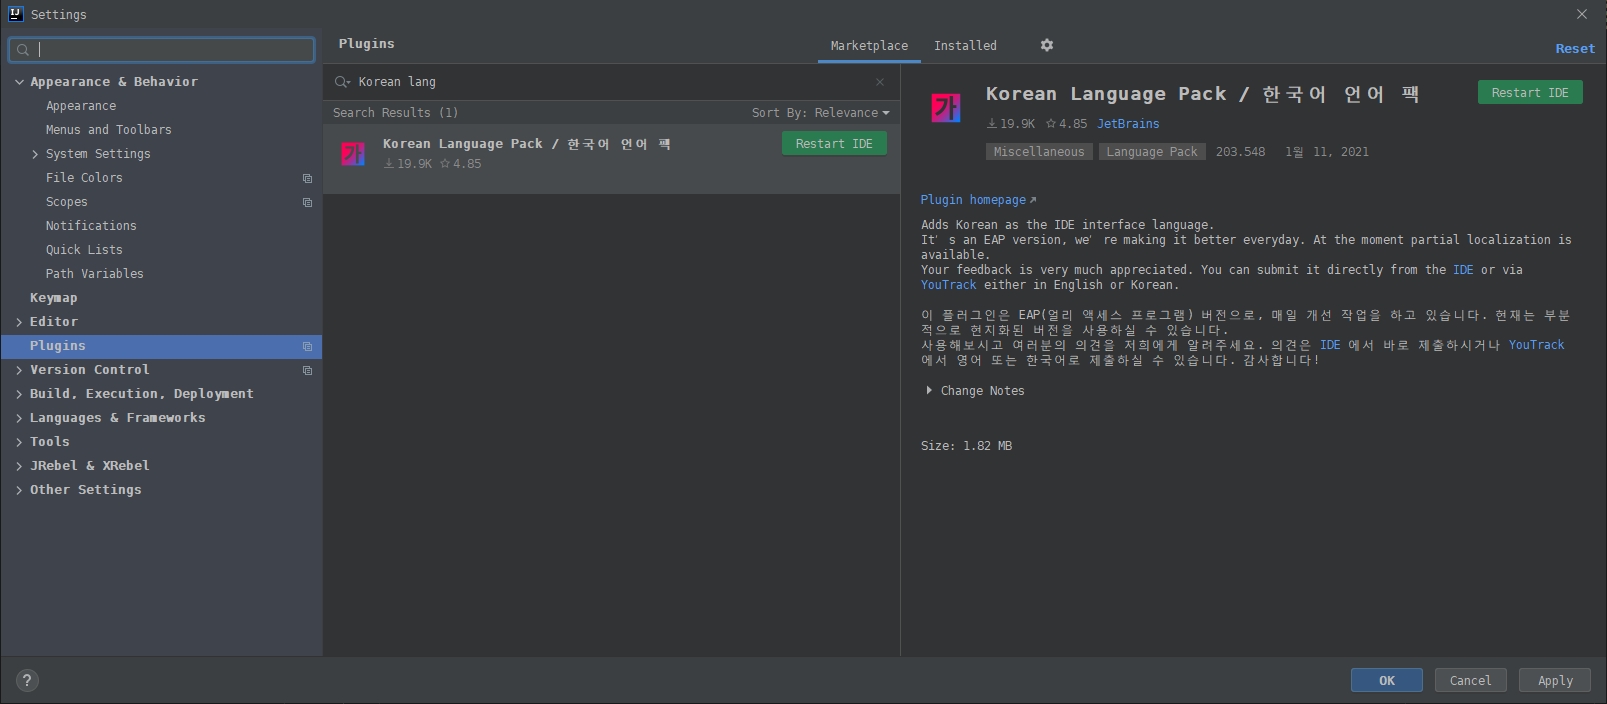Click the Plugins row copy icon
1607x704 pixels.
pos(307,346)
